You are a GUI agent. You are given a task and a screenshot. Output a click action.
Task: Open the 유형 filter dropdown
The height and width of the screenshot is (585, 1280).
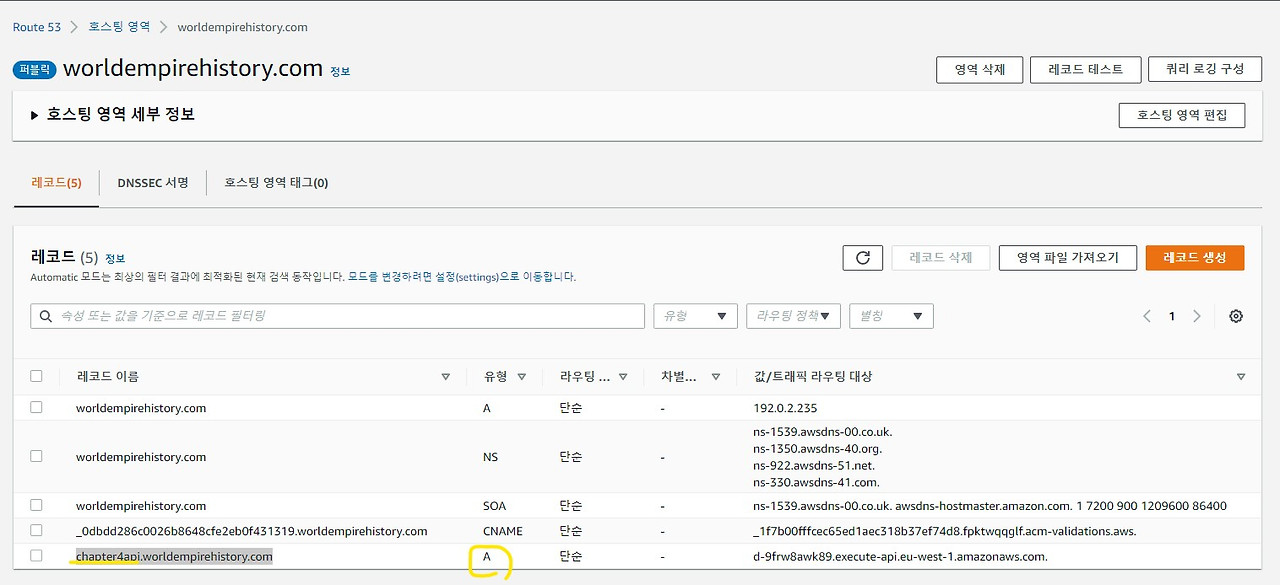[x=695, y=316]
